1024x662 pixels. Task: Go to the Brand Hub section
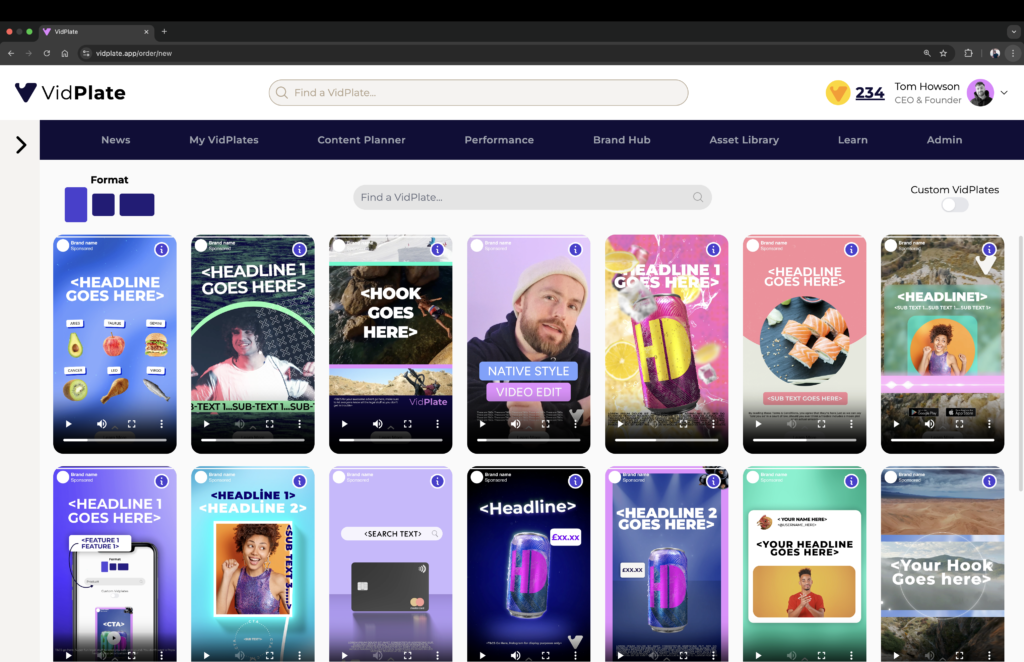click(x=621, y=140)
